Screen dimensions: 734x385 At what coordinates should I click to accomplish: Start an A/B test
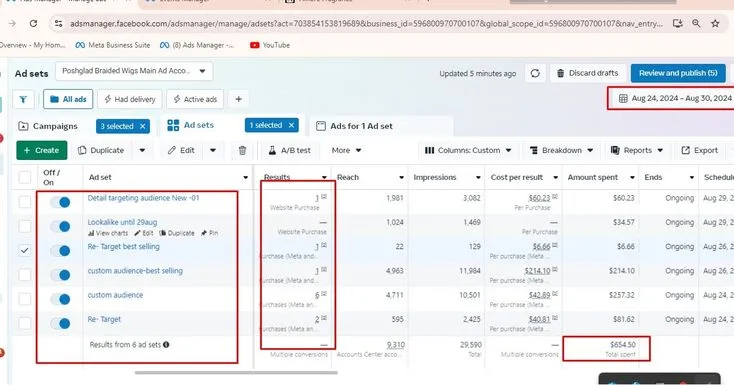(289, 150)
